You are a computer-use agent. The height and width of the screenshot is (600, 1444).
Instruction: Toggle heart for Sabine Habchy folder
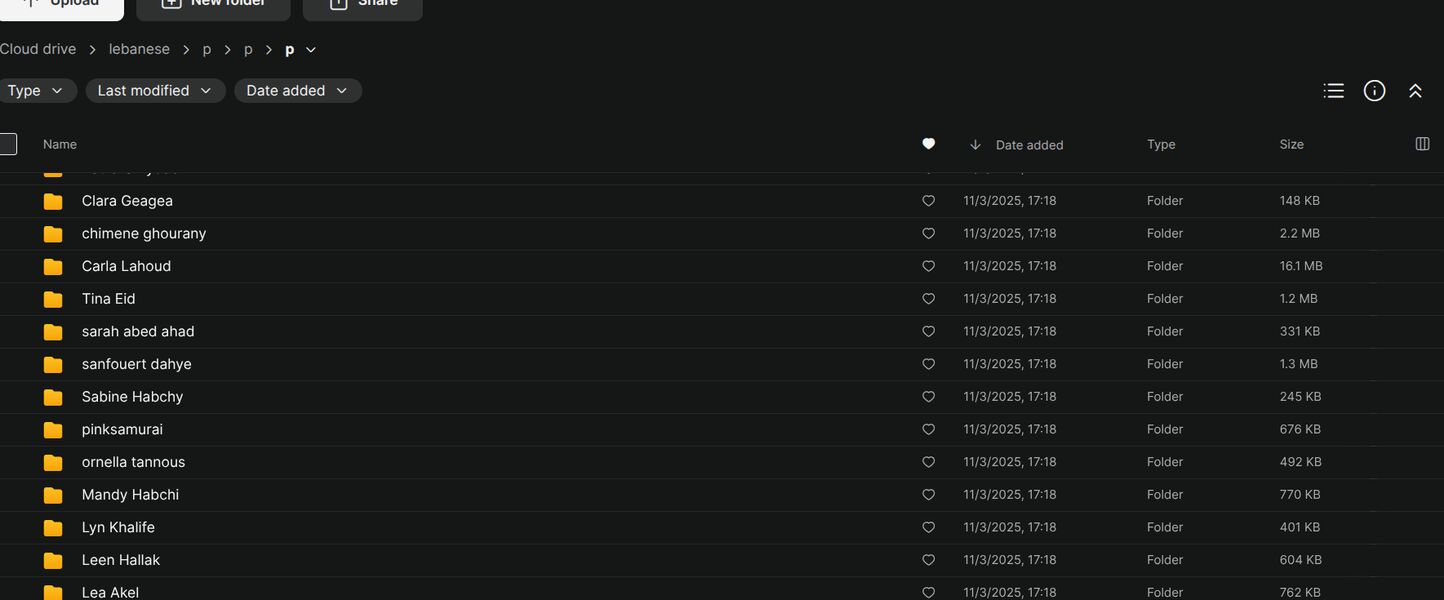pos(928,397)
